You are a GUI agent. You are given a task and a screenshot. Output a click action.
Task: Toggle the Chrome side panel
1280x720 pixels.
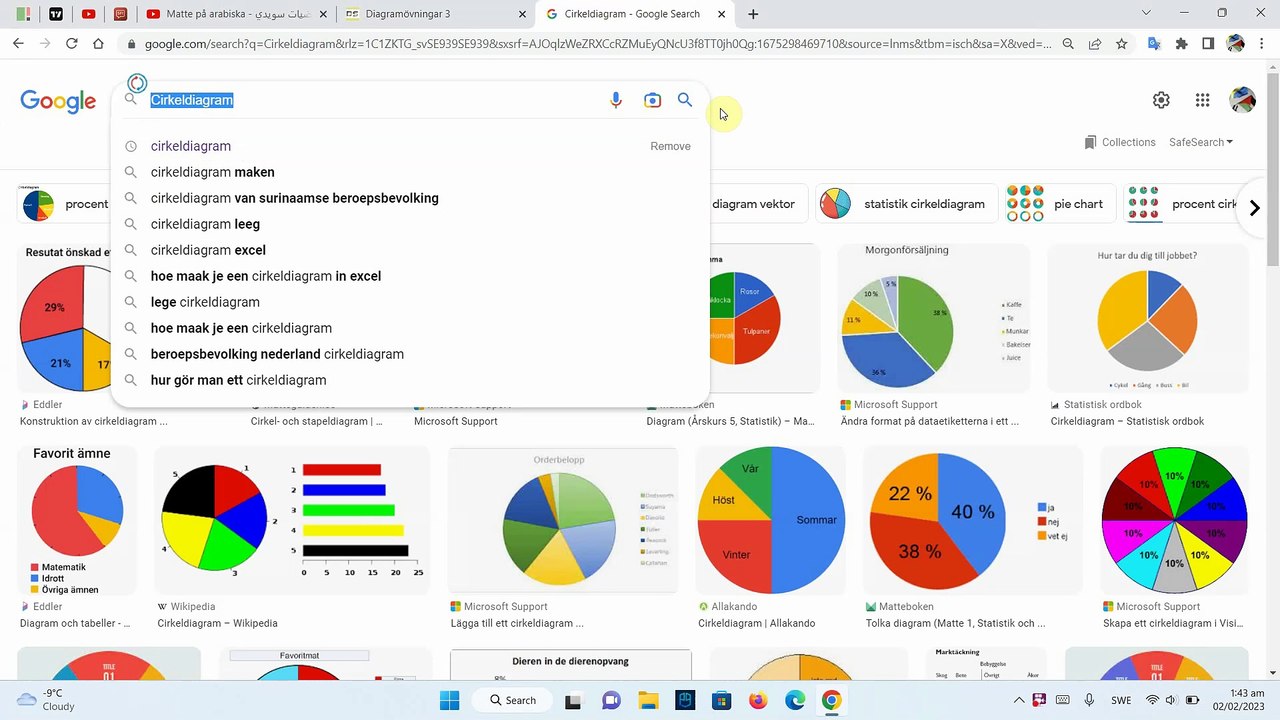1208,44
